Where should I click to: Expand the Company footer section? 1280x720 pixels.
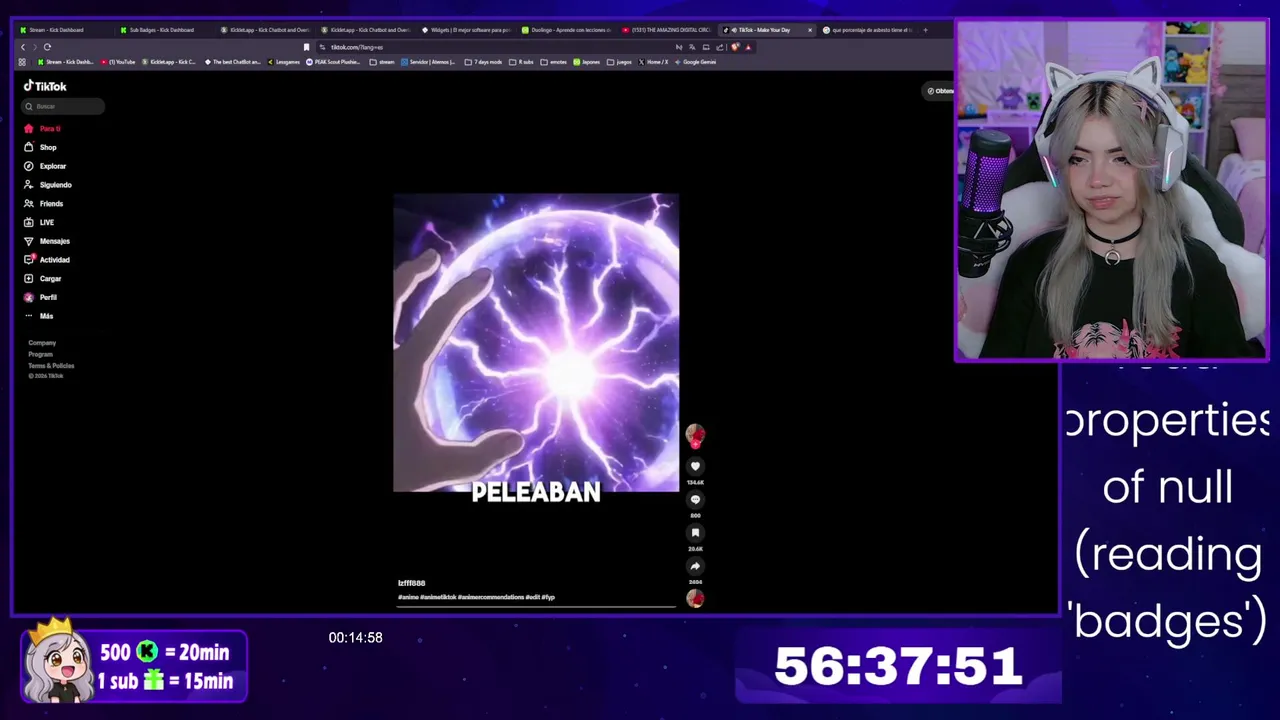tap(42, 343)
